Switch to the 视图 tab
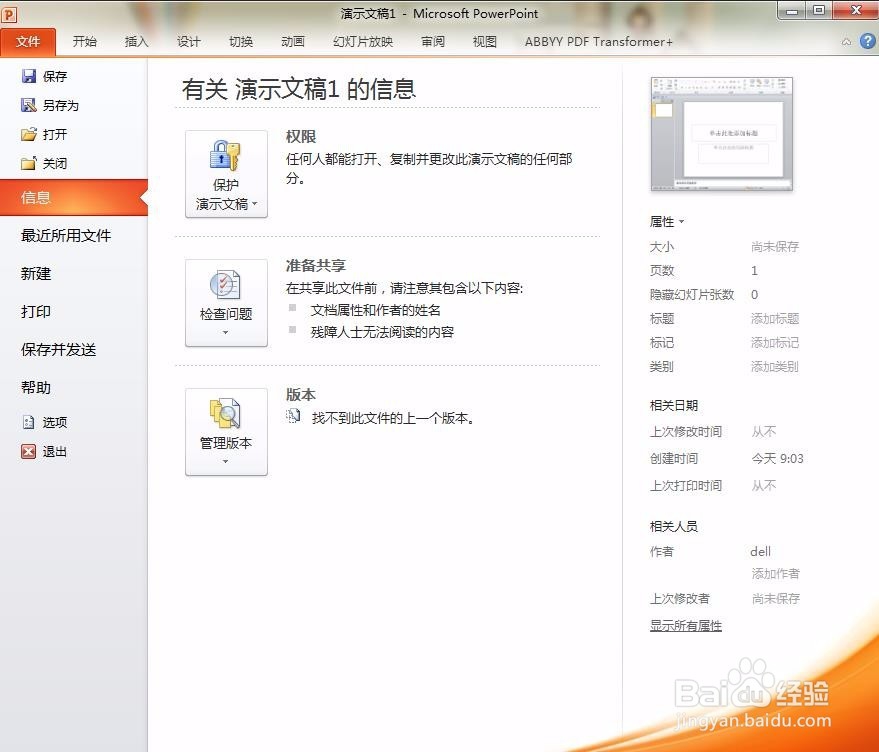This screenshot has width=879, height=752. click(484, 41)
